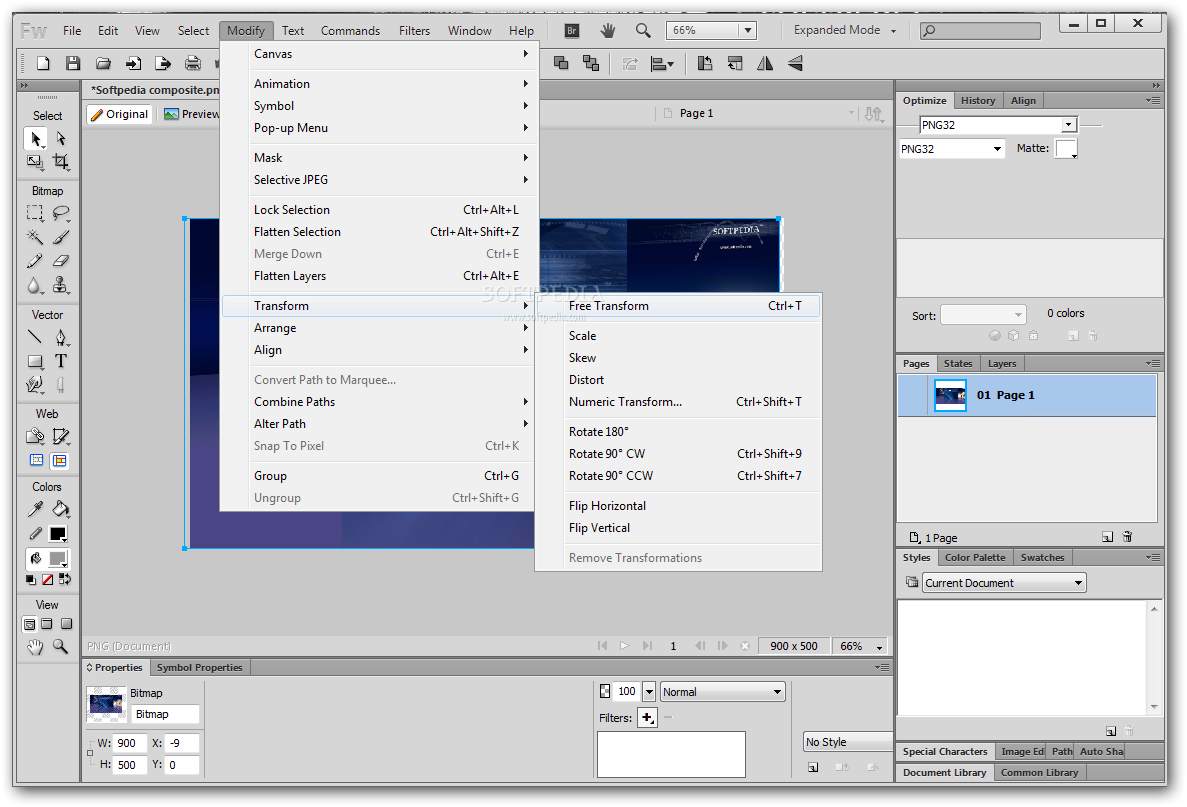Image resolution: width=1187 pixels, height=807 pixels.
Task: Click the delete page trash icon
Action: tap(1127, 537)
